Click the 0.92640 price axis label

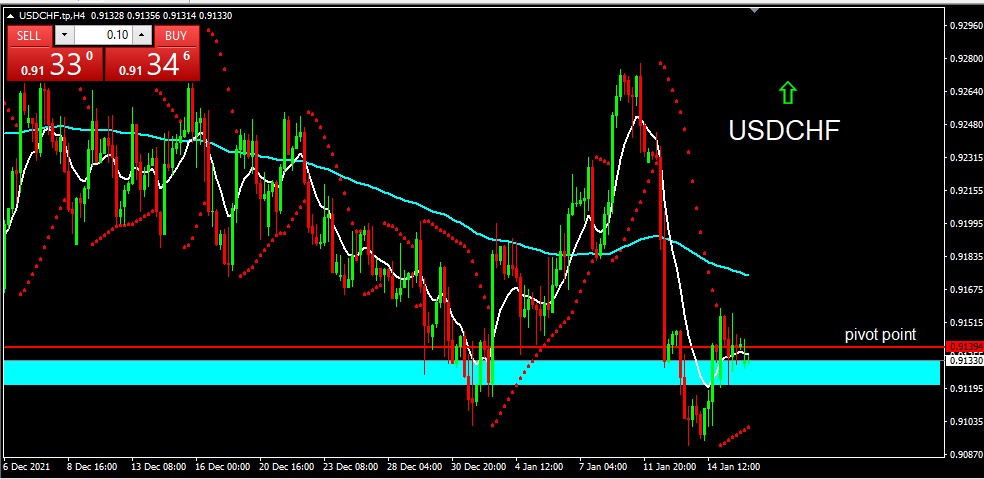click(965, 92)
